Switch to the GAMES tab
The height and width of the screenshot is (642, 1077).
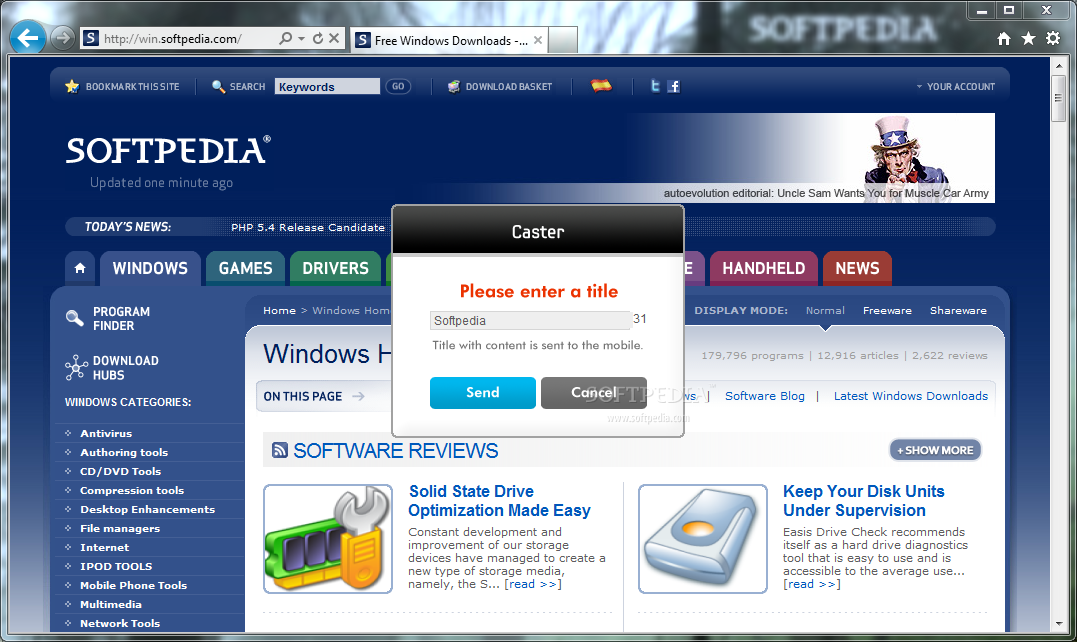[x=245, y=268]
